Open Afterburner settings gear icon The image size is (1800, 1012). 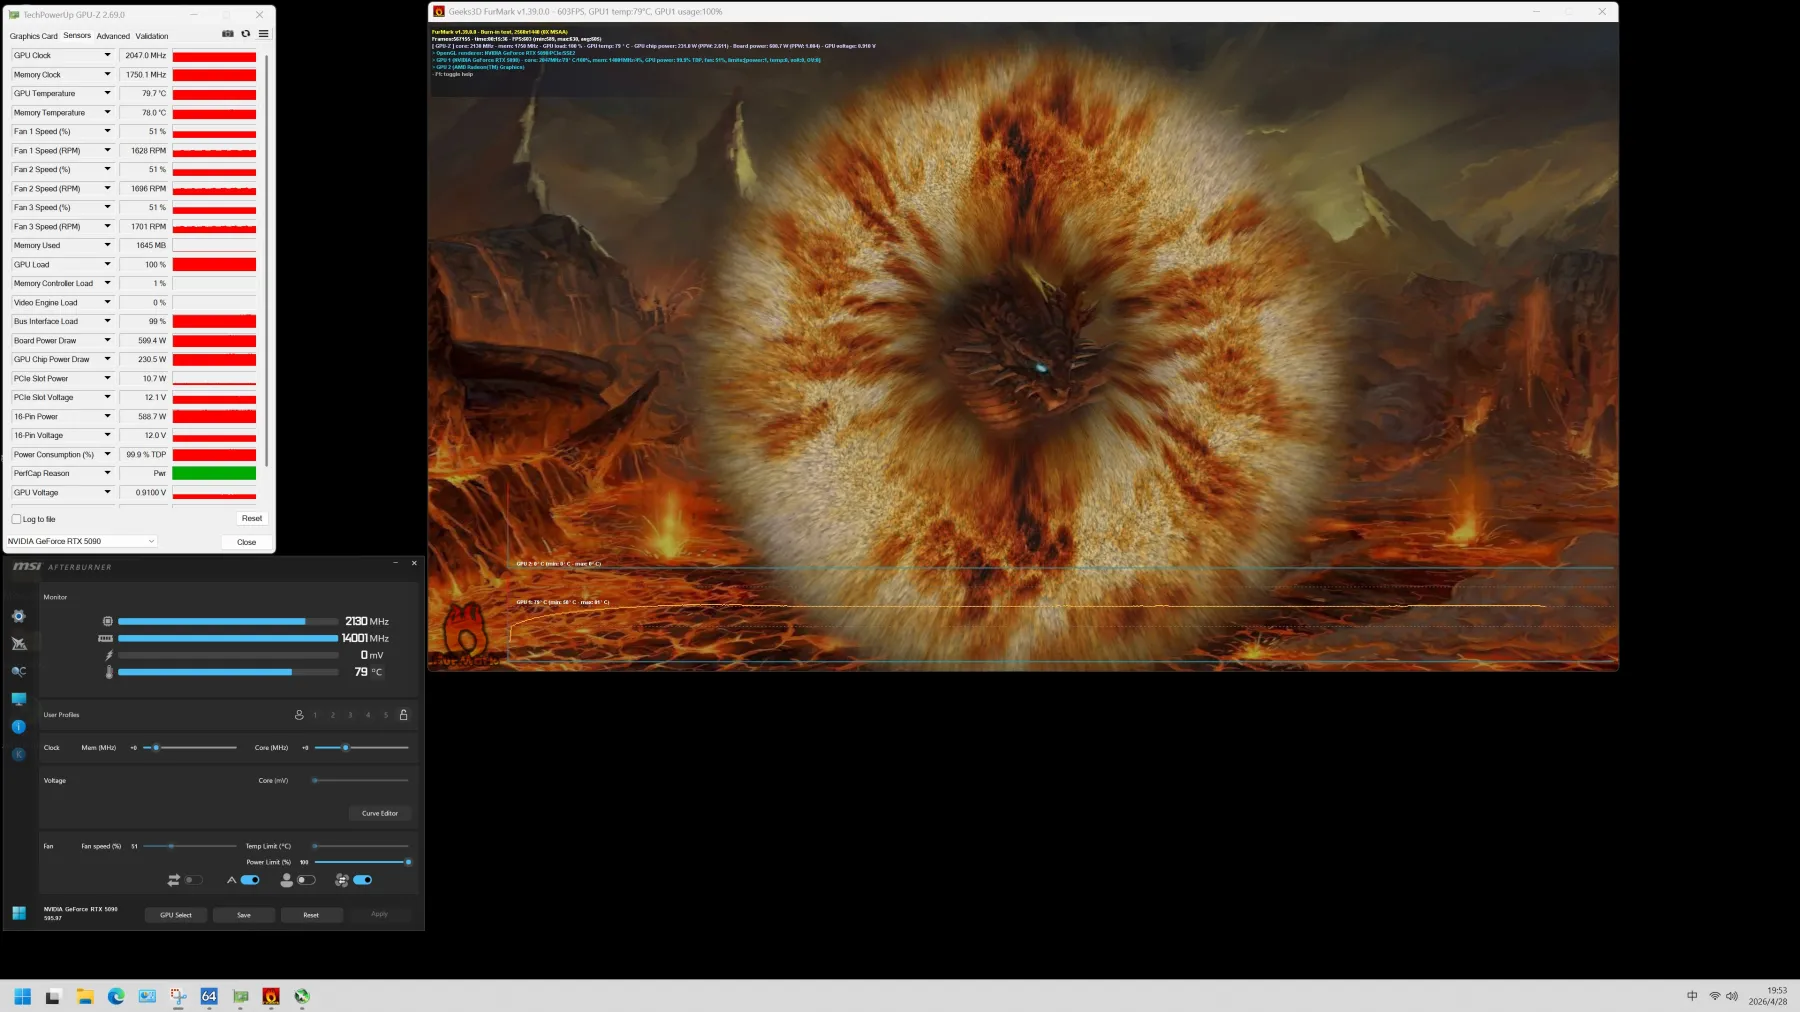tap(18, 617)
